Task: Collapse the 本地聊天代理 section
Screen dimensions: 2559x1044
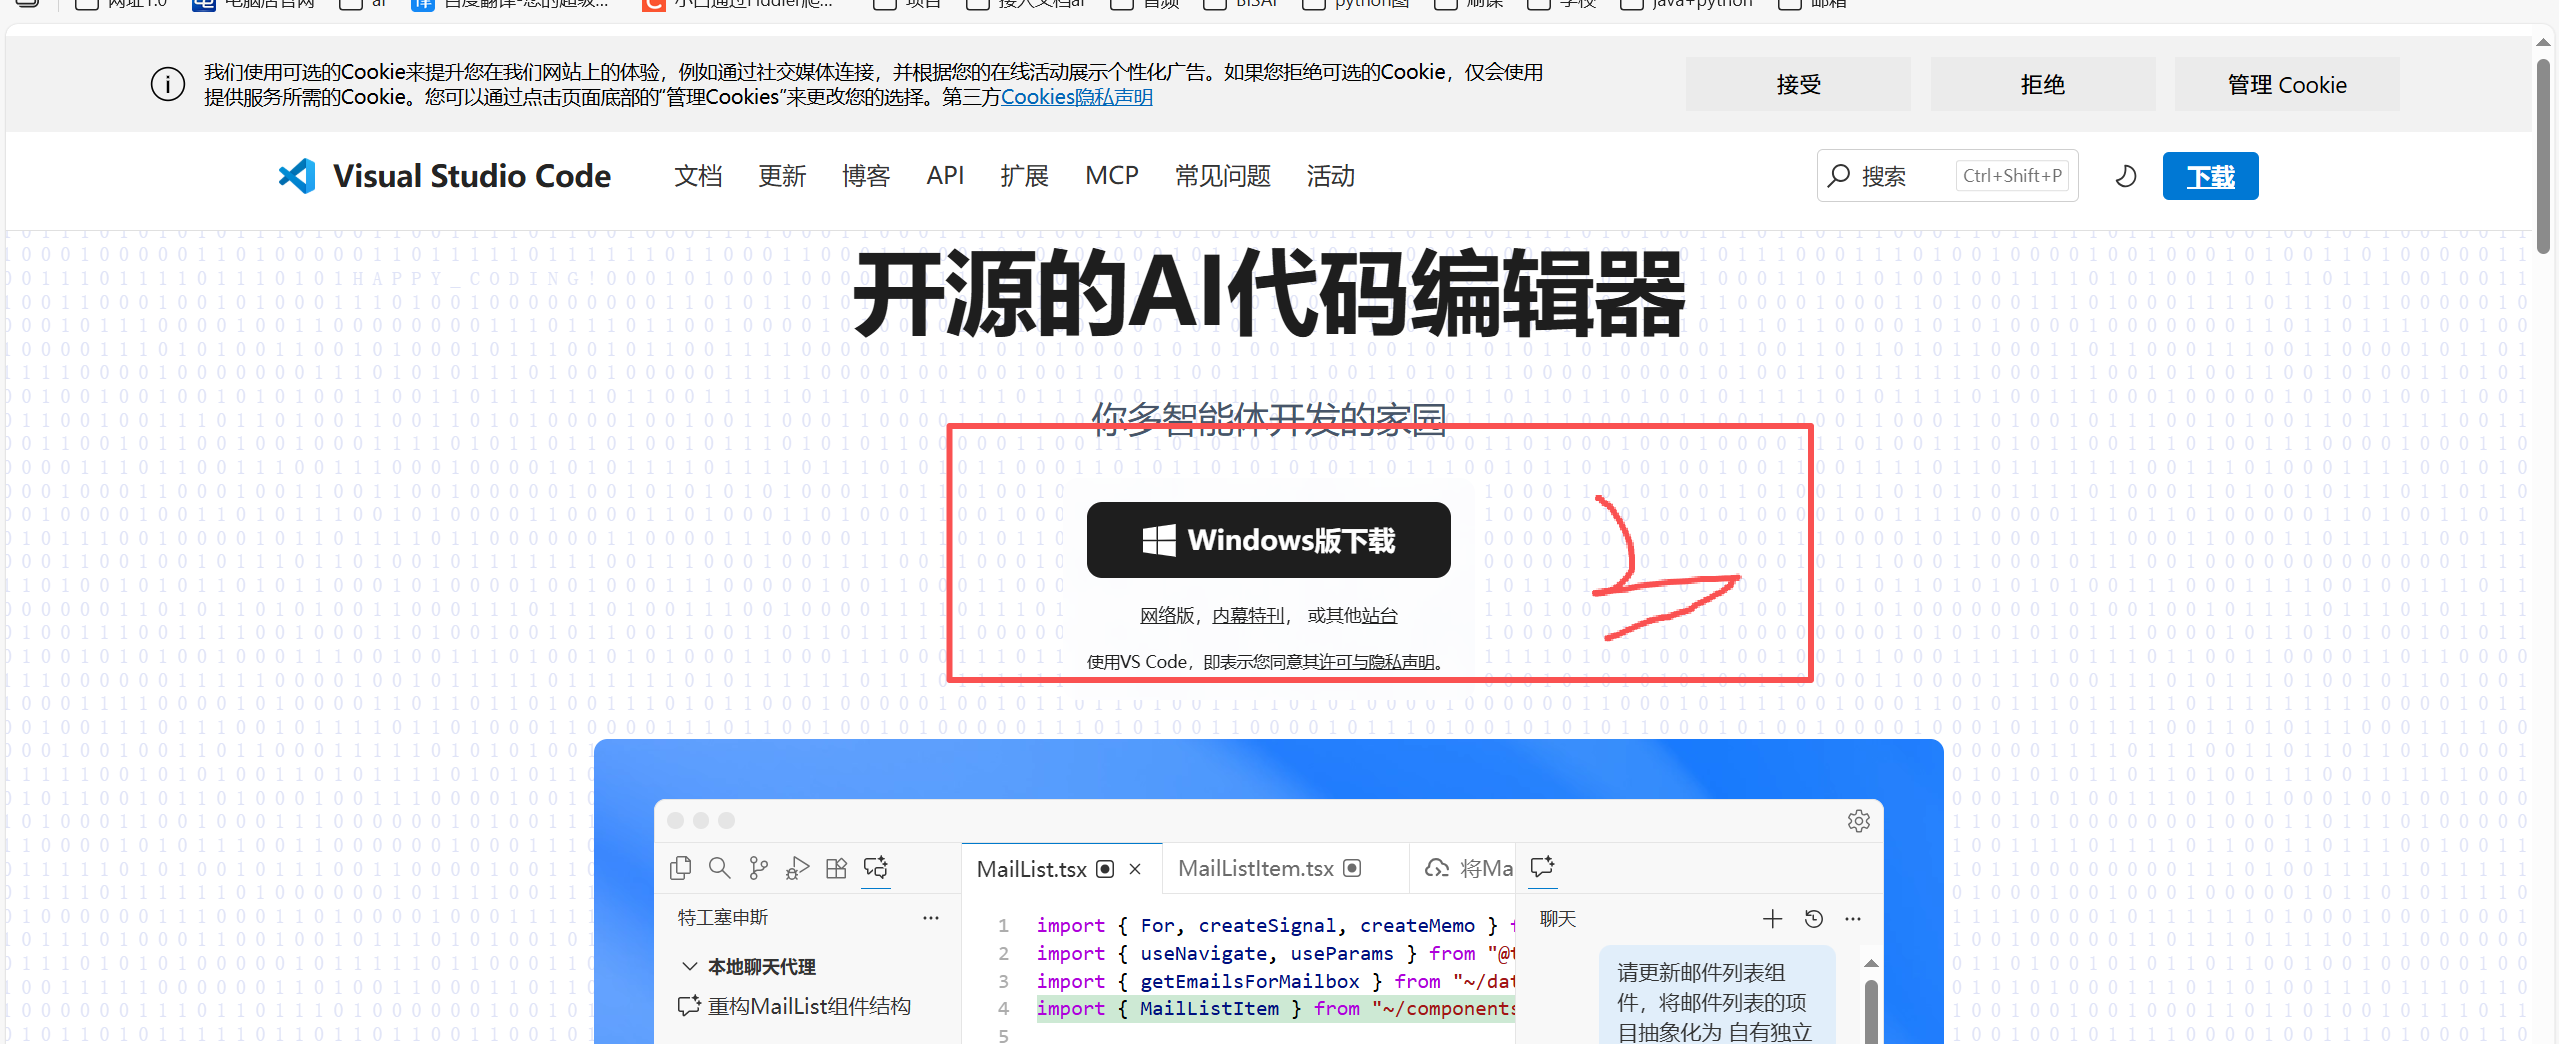Action: click(x=689, y=966)
